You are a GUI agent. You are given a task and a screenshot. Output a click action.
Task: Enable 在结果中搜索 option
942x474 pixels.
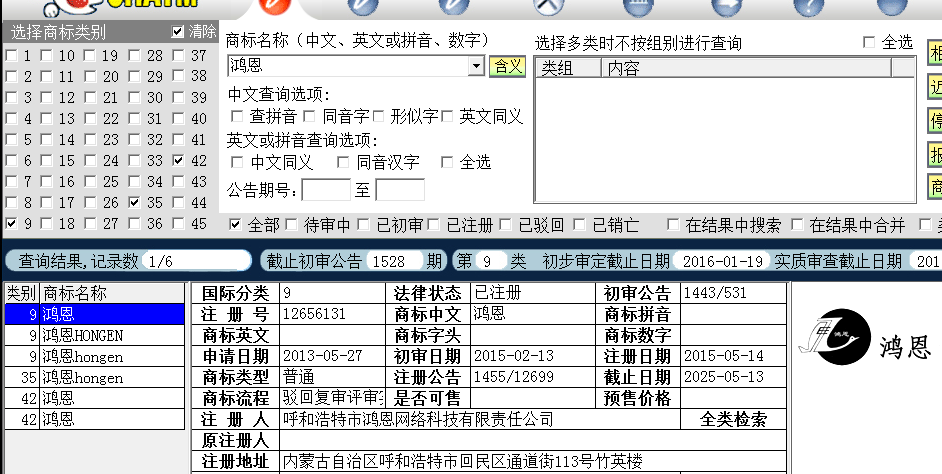(x=673, y=225)
